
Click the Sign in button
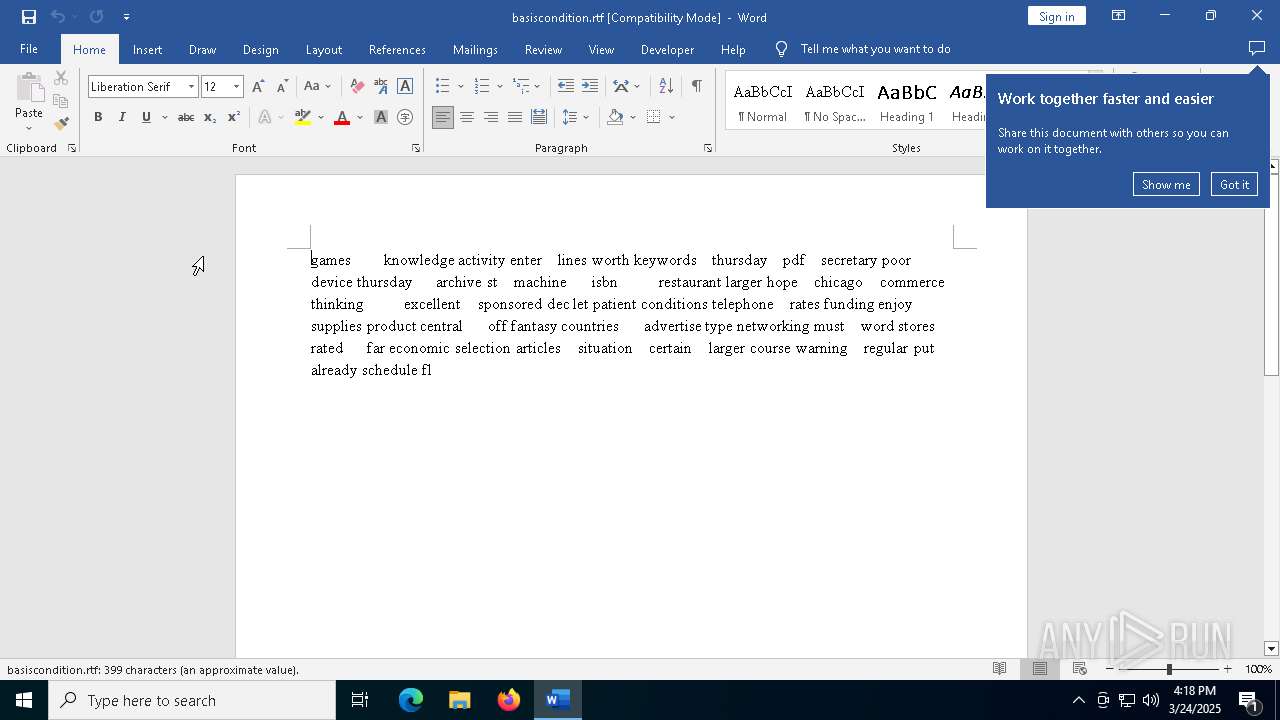click(x=1056, y=16)
